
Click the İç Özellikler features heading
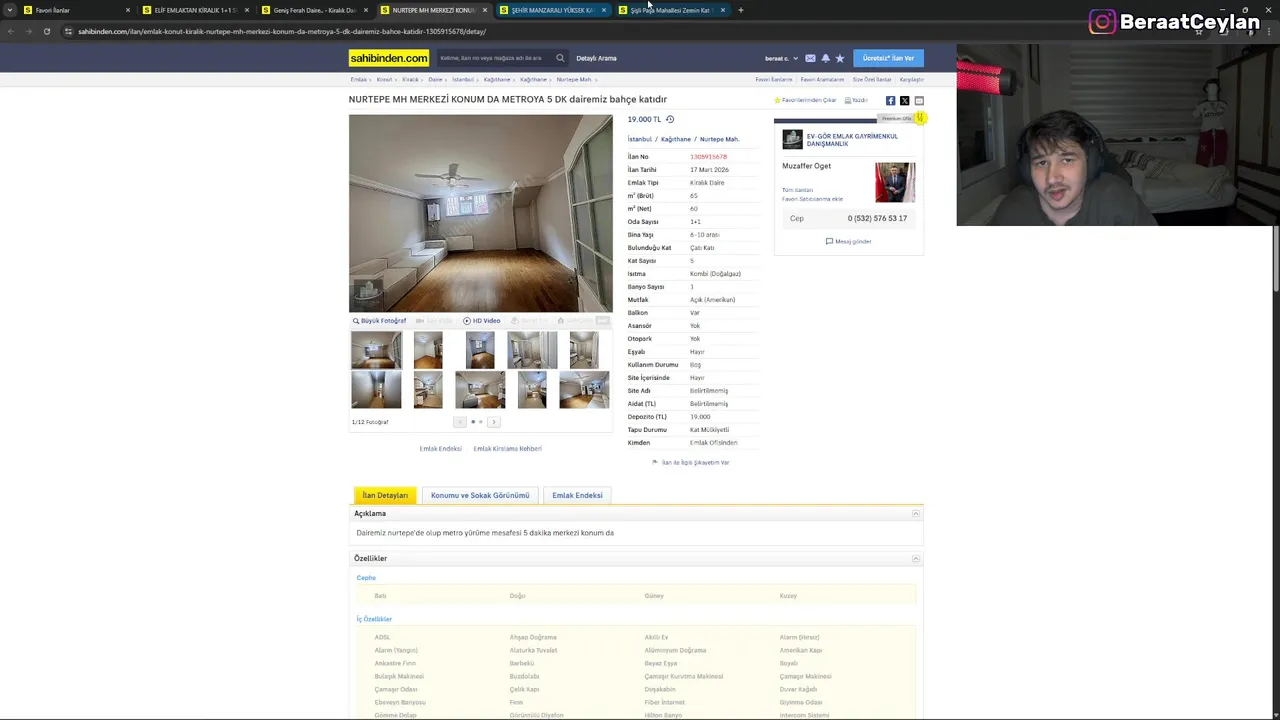coord(374,619)
